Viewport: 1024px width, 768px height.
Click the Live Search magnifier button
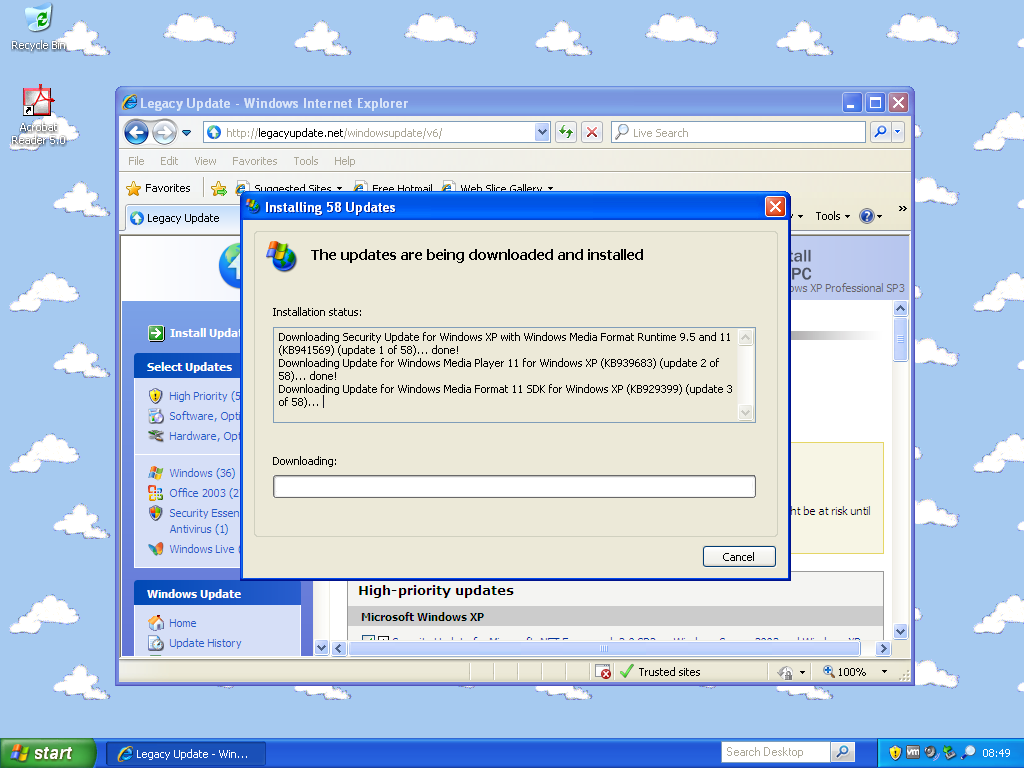click(x=880, y=133)
